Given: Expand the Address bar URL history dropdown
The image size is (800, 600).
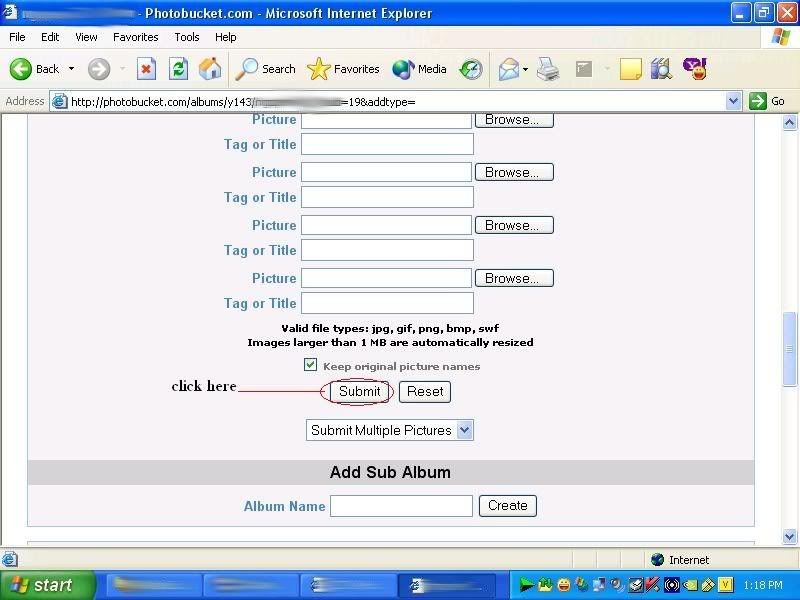Looking at the screenshot, I should [x=733, y=102].
